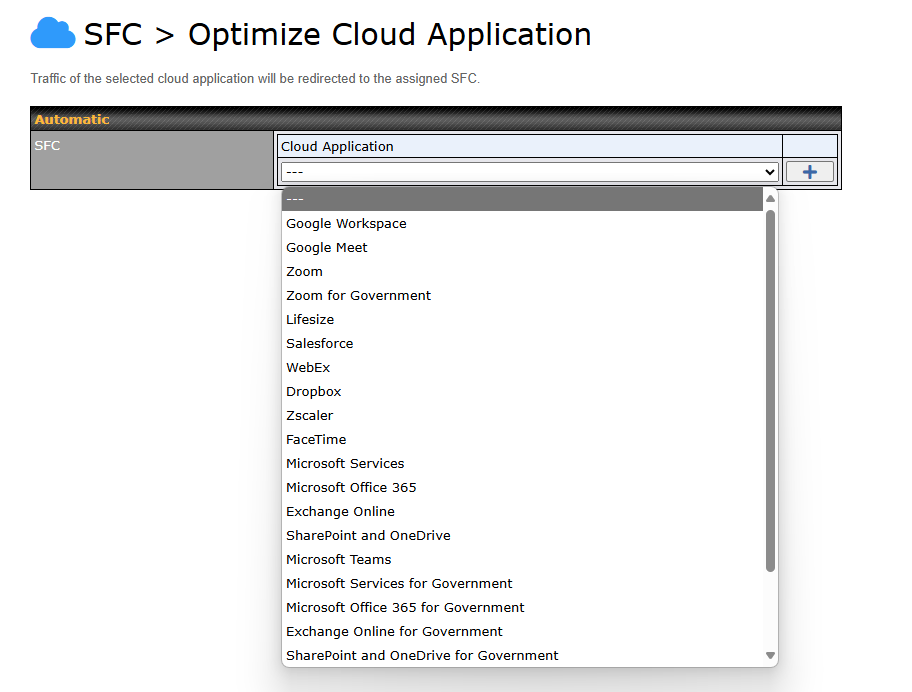Click the dropdown list scrollbar thumb
This screenshot has width=912, height=692.
pyautogui.click(x=771, y=391)
